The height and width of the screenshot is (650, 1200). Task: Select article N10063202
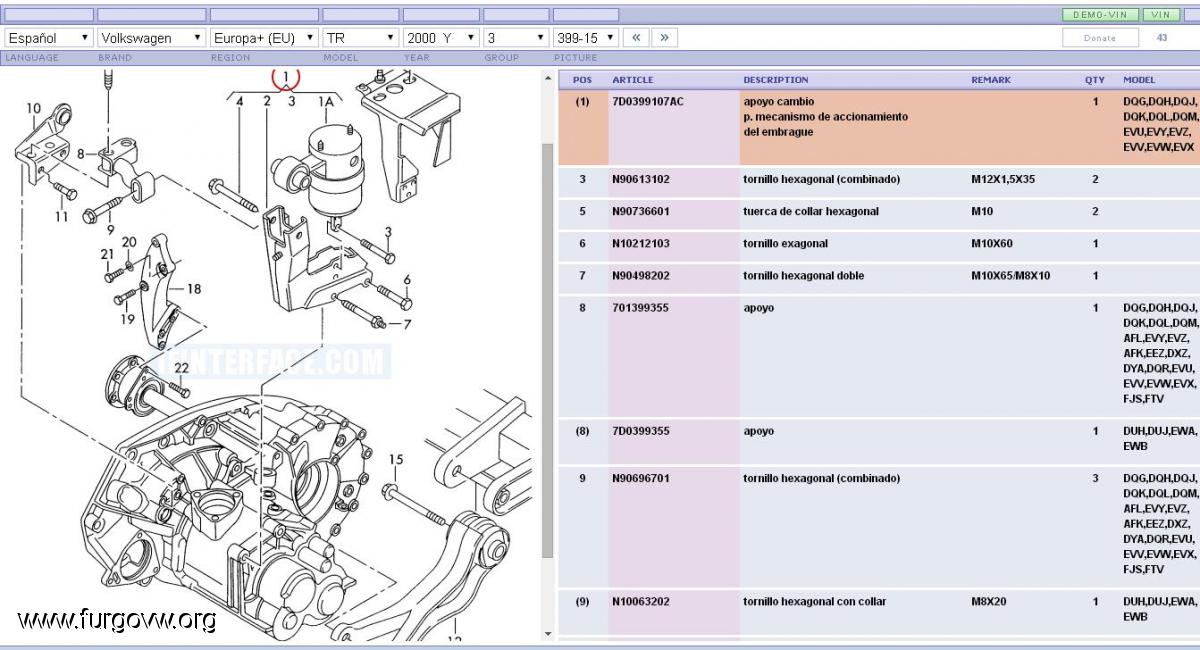coord(641,601)
